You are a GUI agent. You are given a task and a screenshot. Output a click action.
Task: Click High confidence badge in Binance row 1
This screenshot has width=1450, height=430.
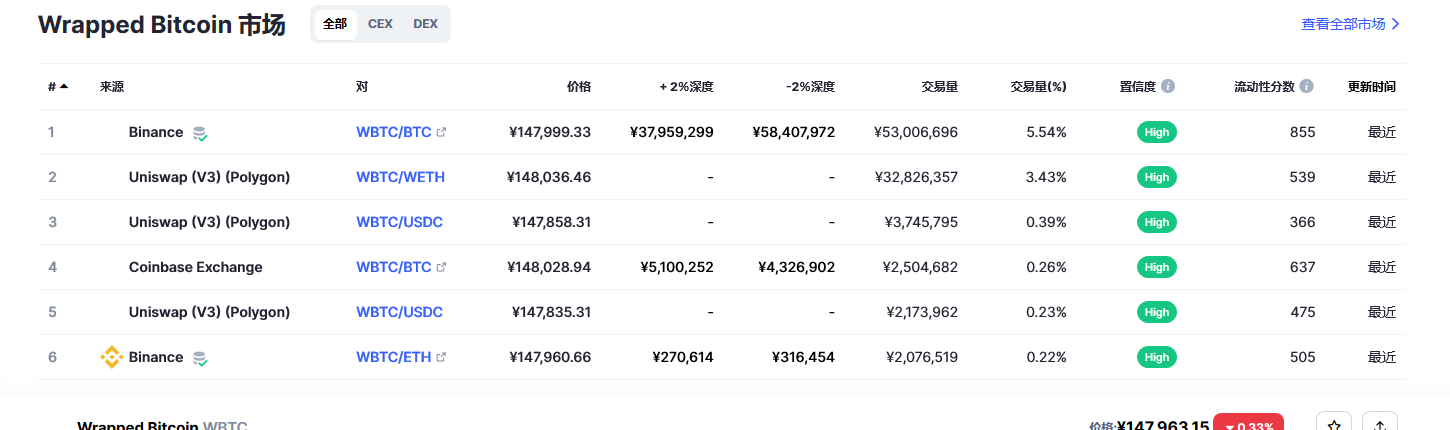pos(1157,132)
